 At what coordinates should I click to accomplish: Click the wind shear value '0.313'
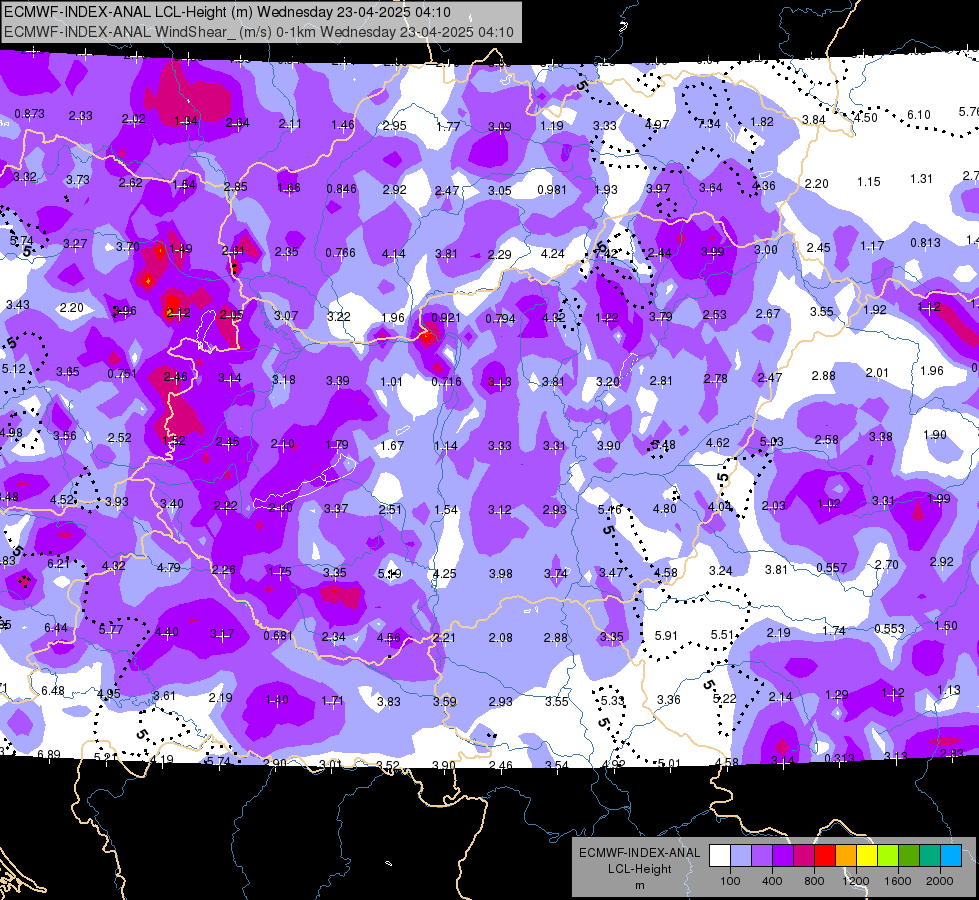click(x=839, y=758)
